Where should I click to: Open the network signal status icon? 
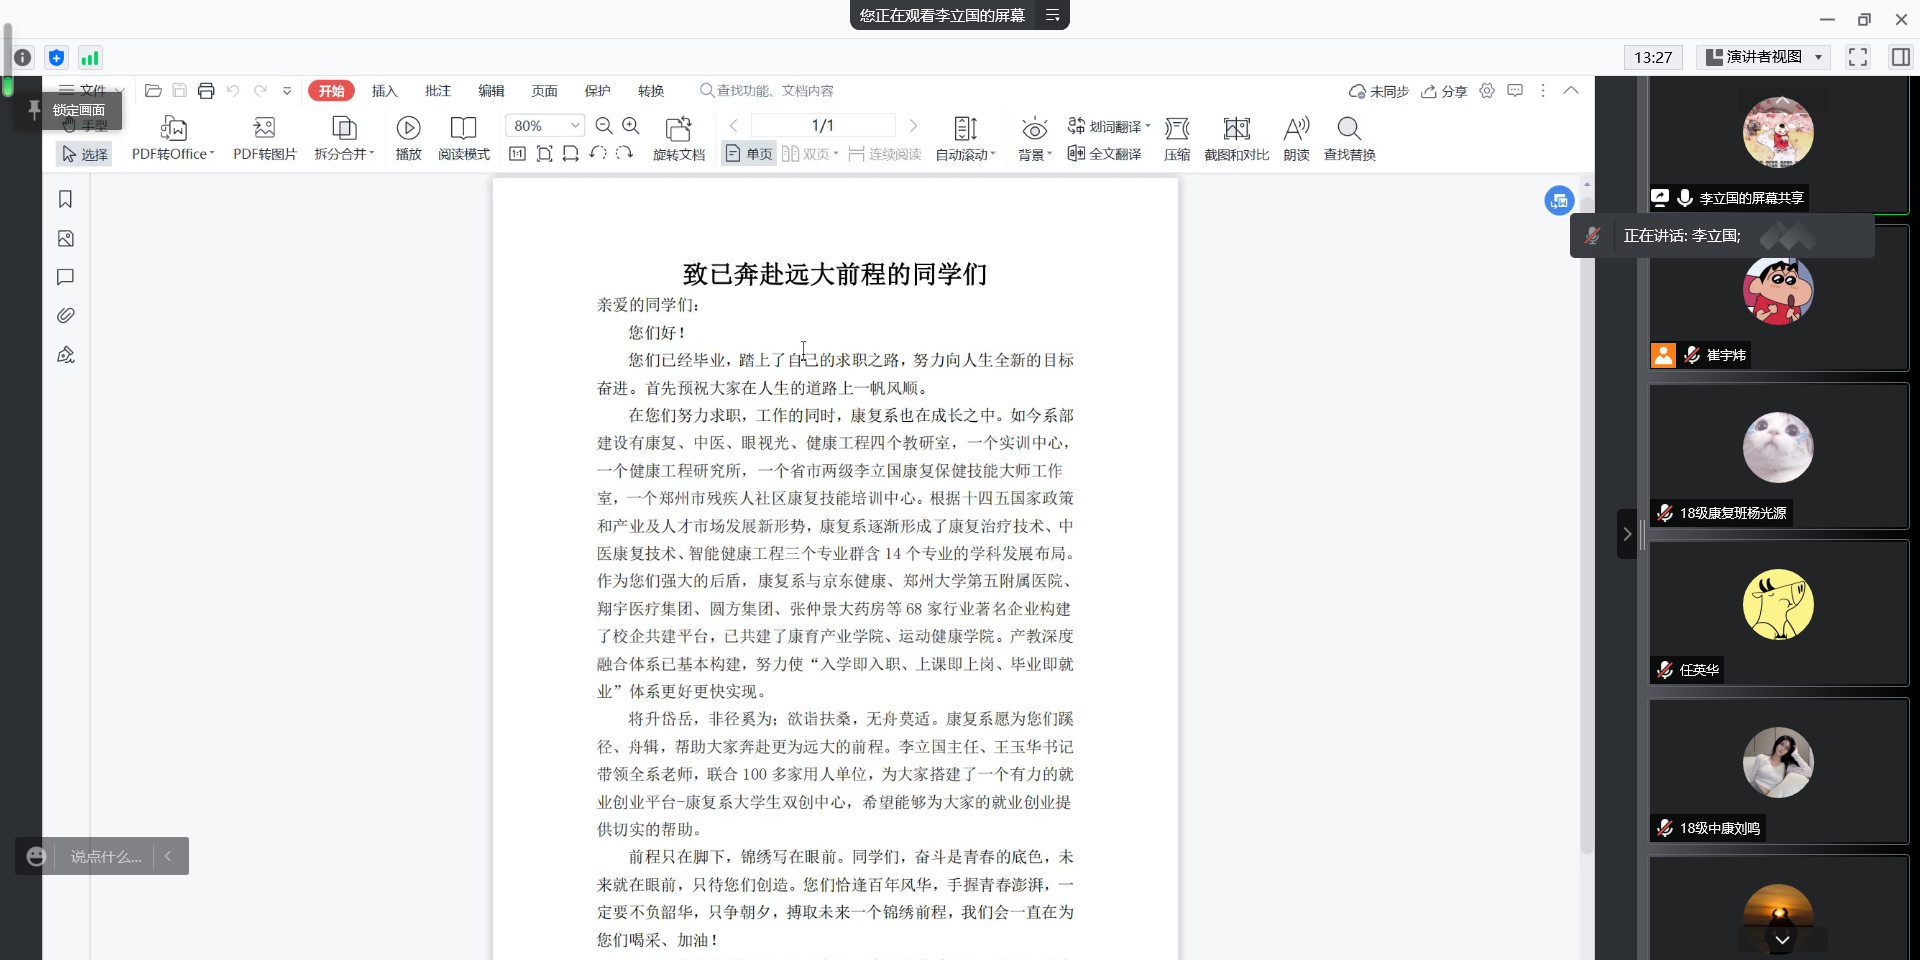(90, 58)
